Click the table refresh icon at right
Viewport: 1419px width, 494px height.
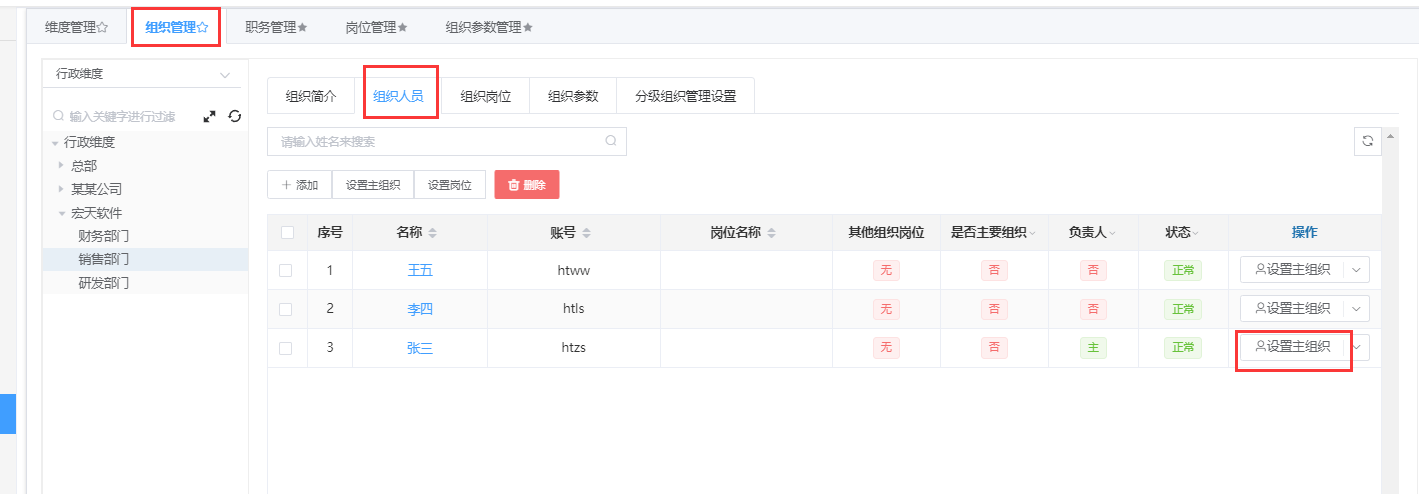point(1367,142)
